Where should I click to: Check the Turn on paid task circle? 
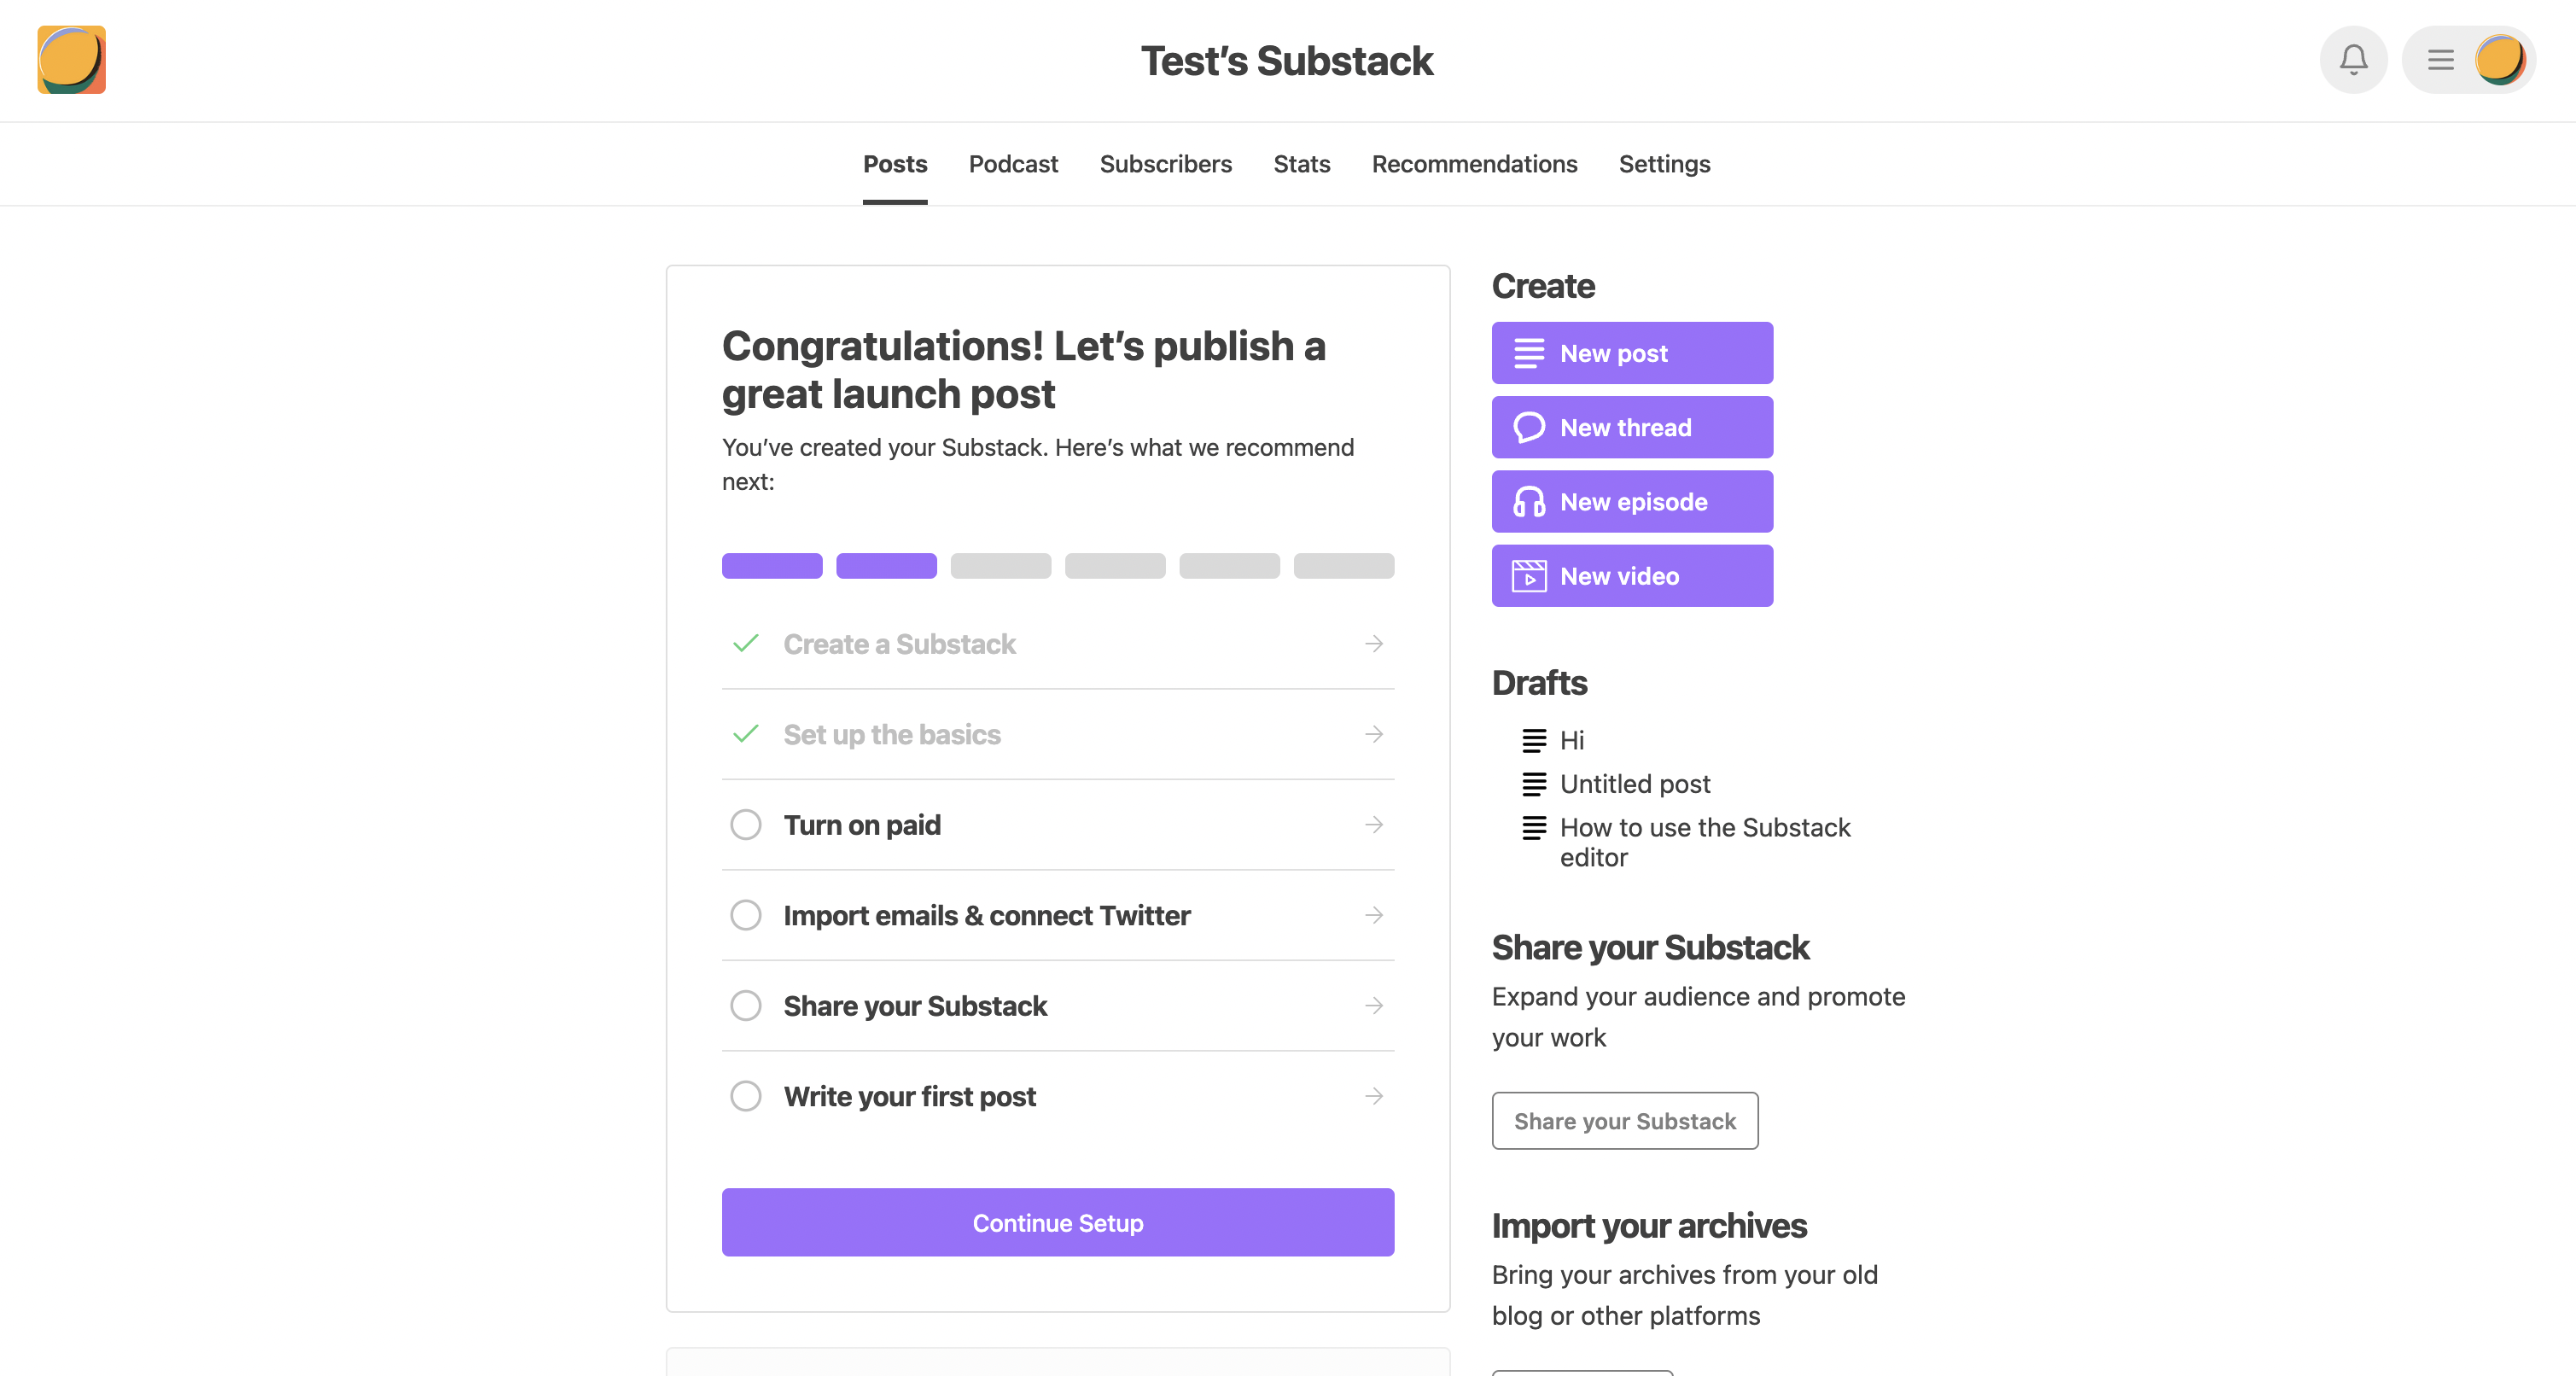745,824
